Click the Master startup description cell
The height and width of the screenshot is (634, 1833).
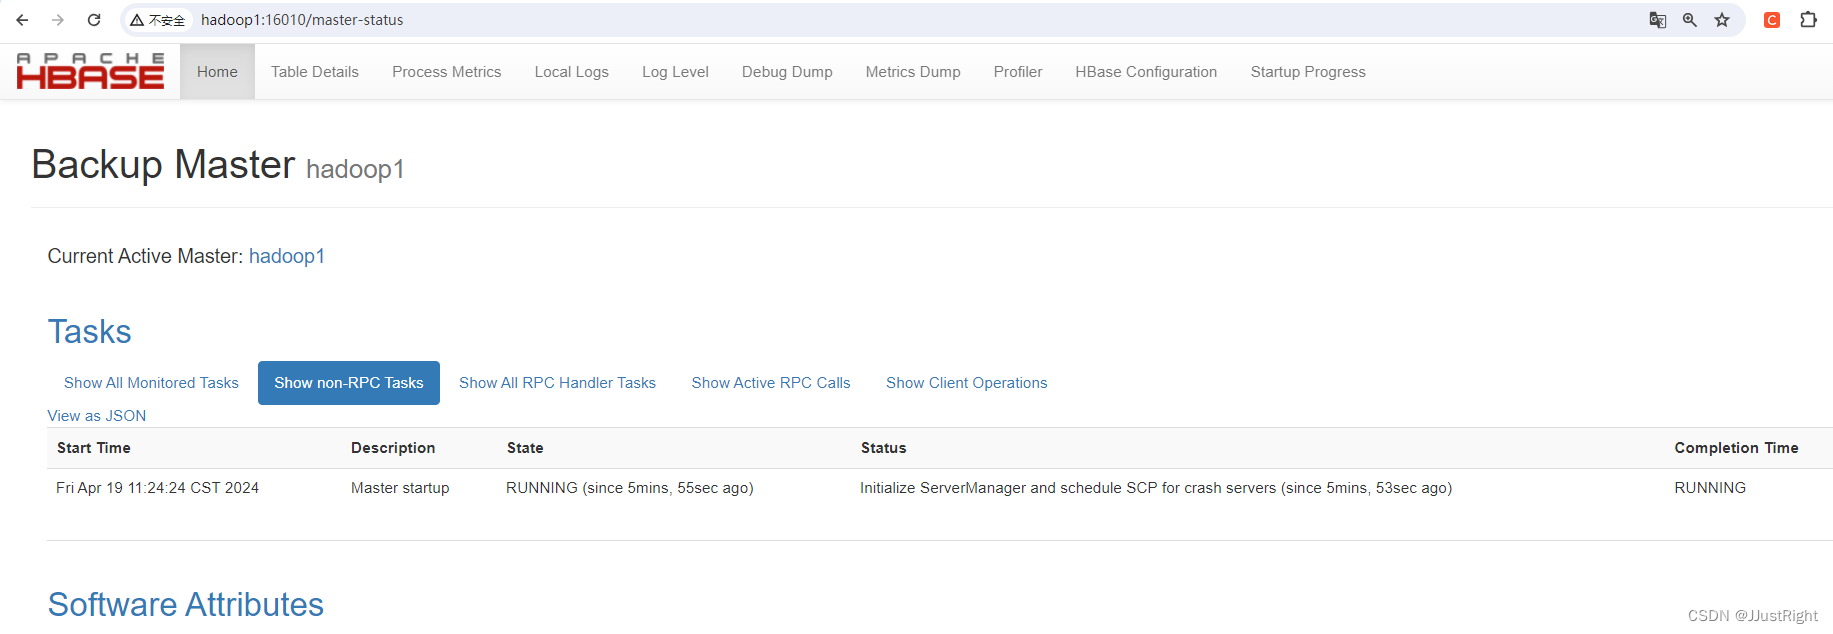[x=400, y=488]
